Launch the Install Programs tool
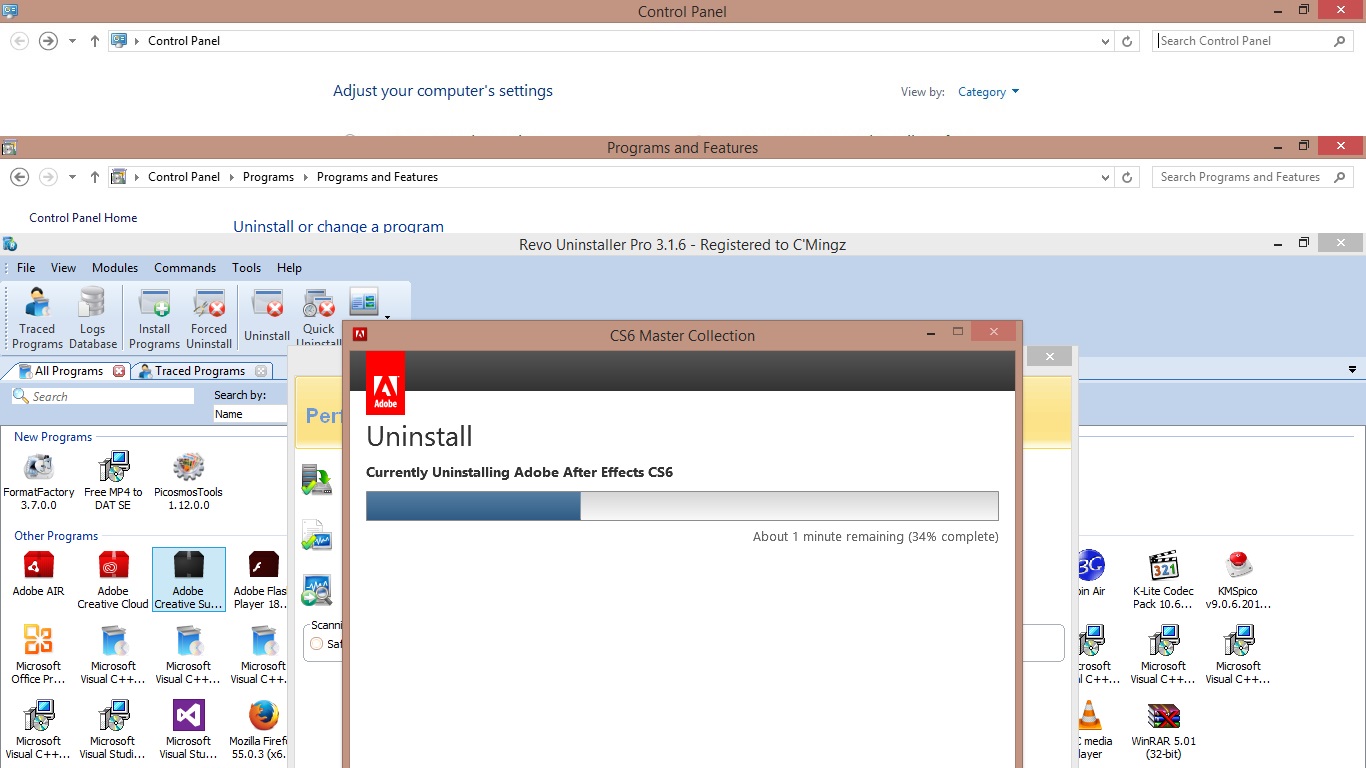 click(153, 316)
